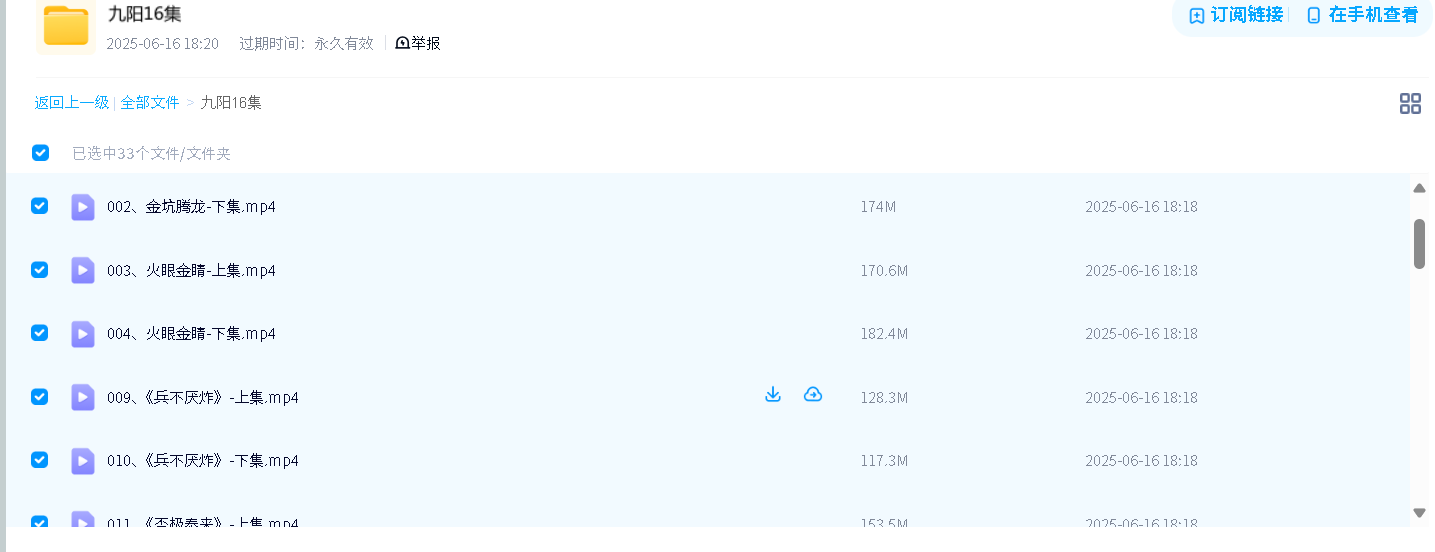This screenshot has height=552, width=1435.
Task: Click video icon of 010、《兵不厌炸》-下集.mp4
Action: click(83, 460)
